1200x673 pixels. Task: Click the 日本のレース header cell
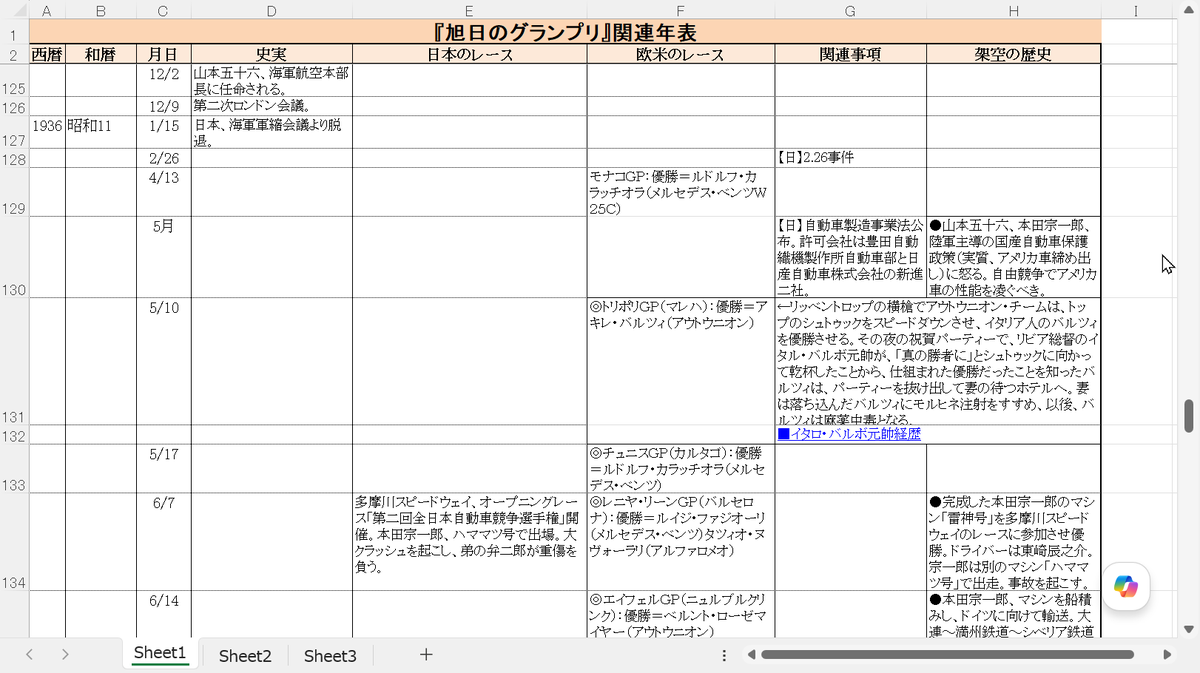coord(470,55)
